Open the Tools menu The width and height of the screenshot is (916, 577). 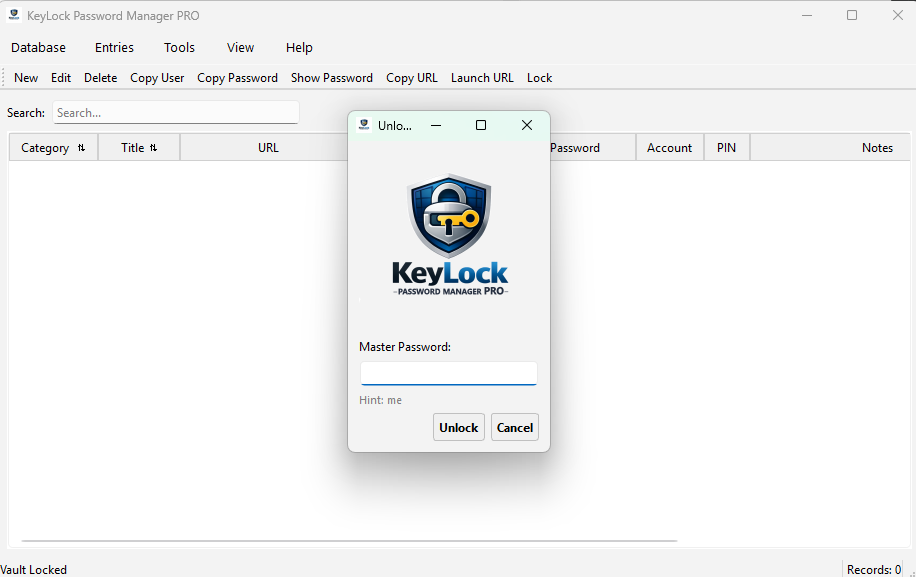click(x=179, y=47)
